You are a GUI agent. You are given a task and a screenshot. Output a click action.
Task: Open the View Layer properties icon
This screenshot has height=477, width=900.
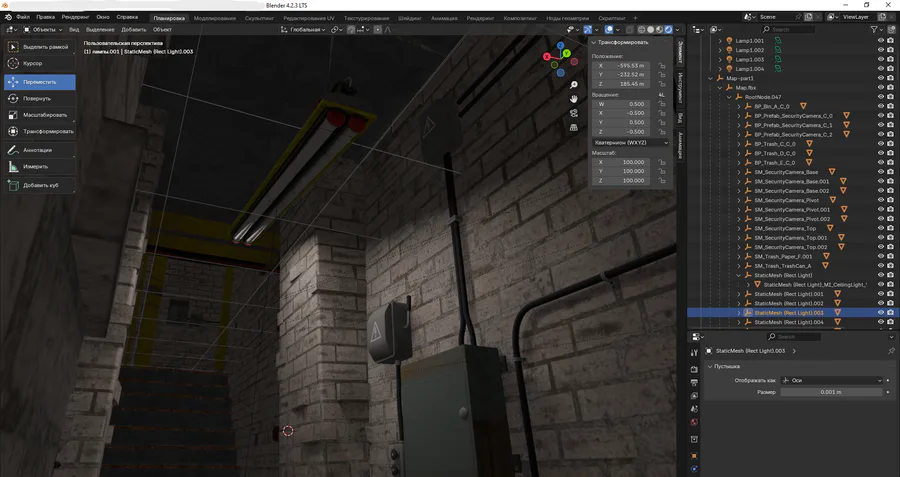694,395
